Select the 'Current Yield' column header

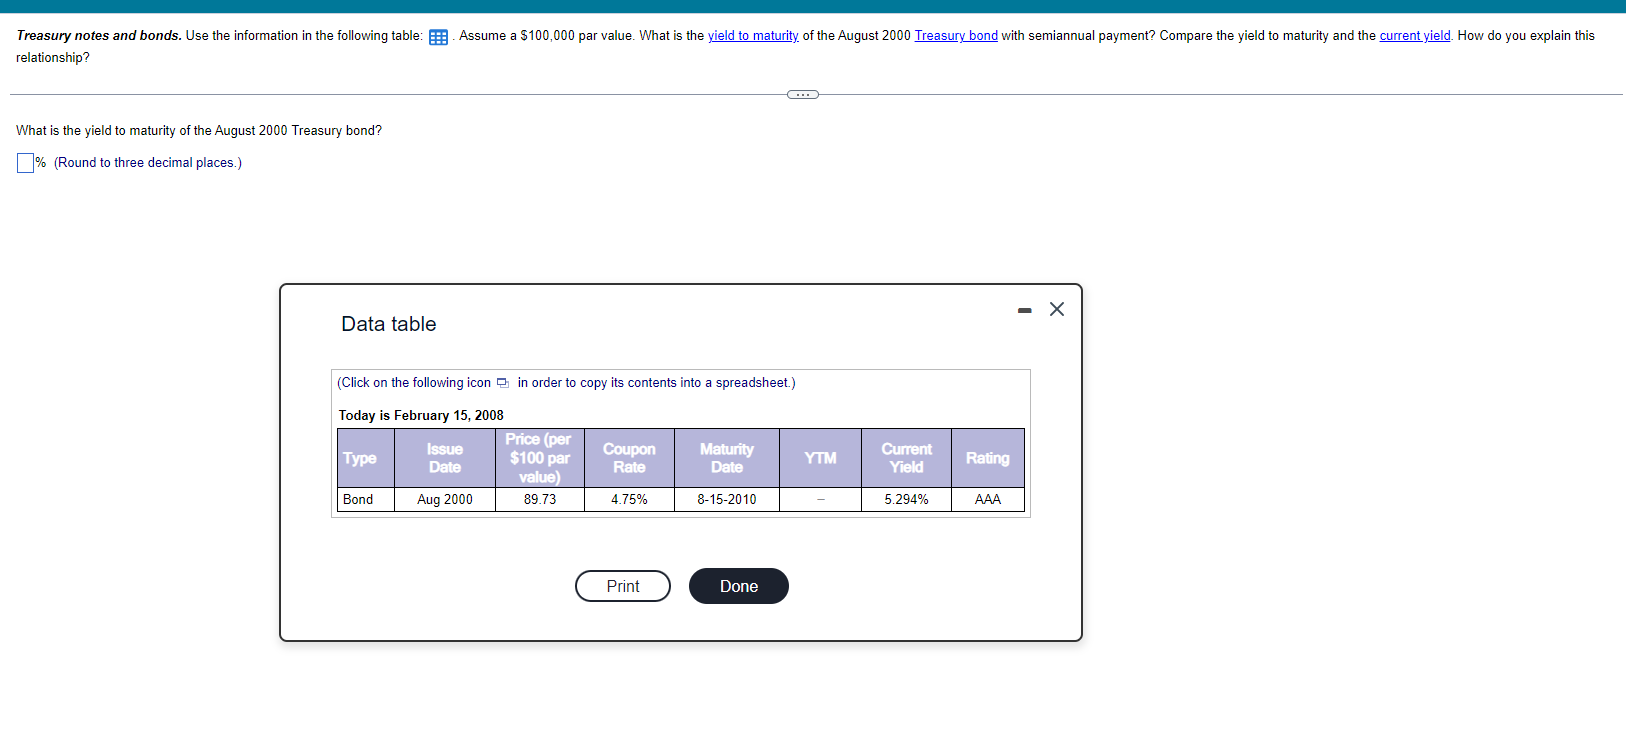(x=906, y=458)
